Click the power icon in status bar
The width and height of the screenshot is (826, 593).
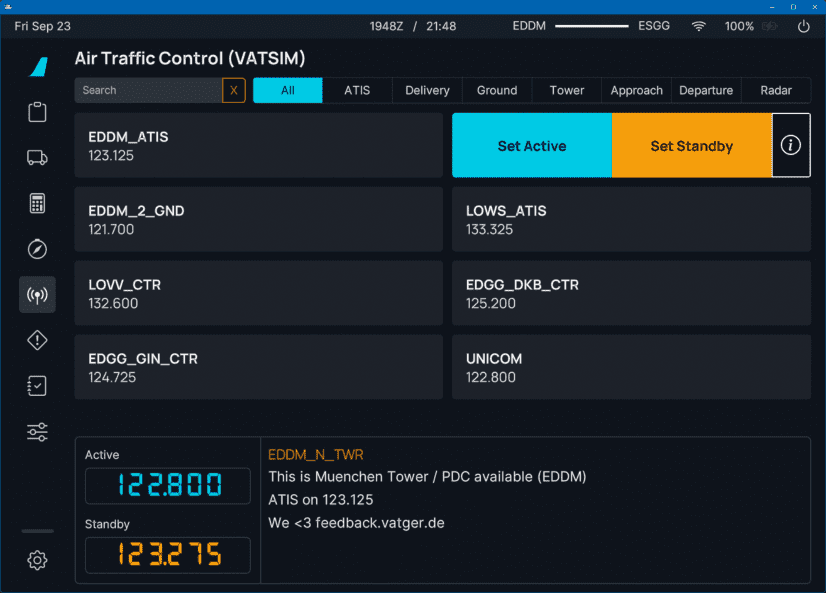click(803, 26)
